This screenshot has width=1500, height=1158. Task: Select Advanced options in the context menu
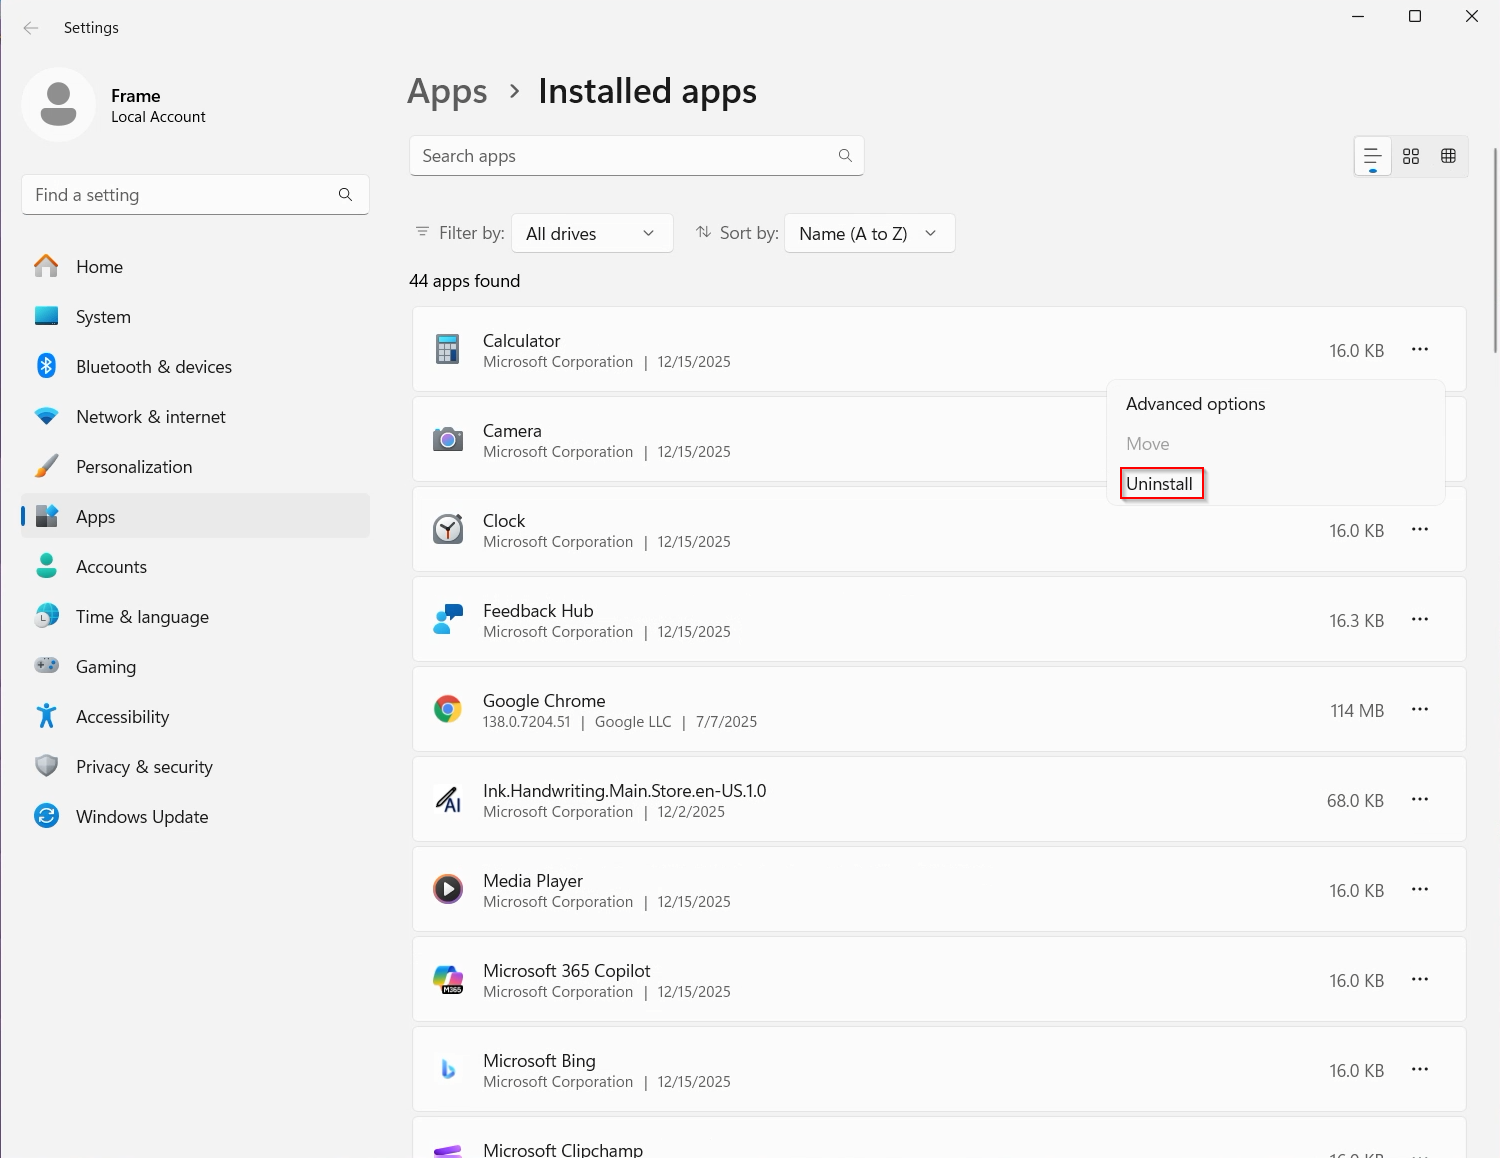pyautogui.click(x=1195, y=404)
